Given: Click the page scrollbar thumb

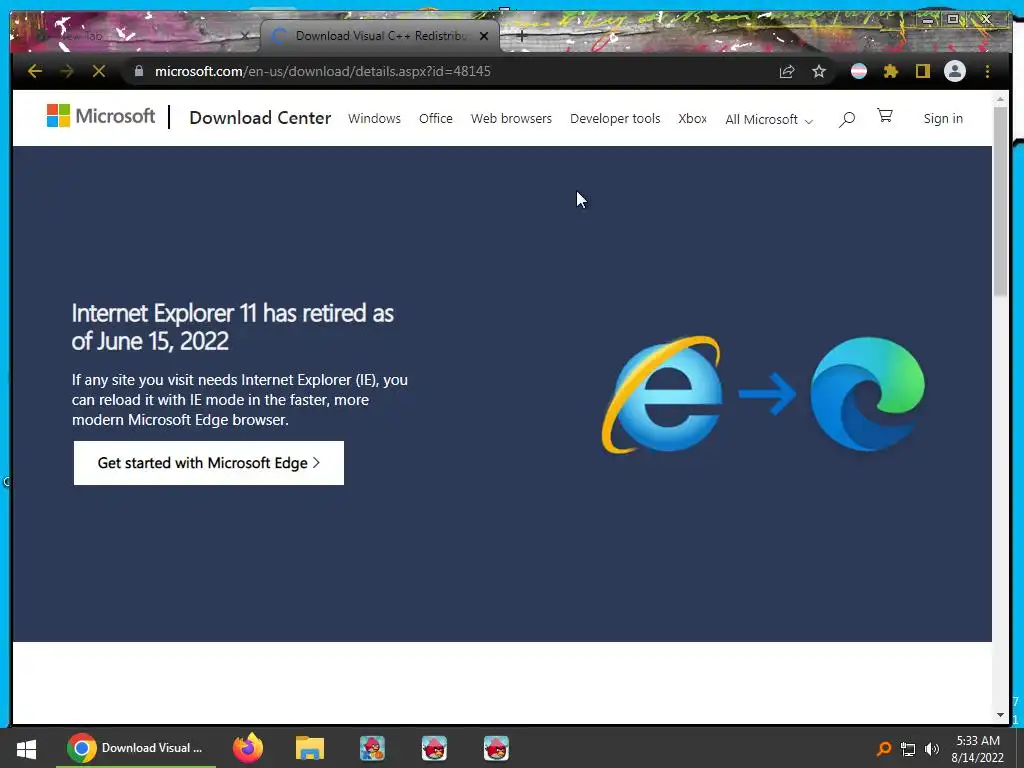Looking at the screenshot, I should [x=1000, y=200].
